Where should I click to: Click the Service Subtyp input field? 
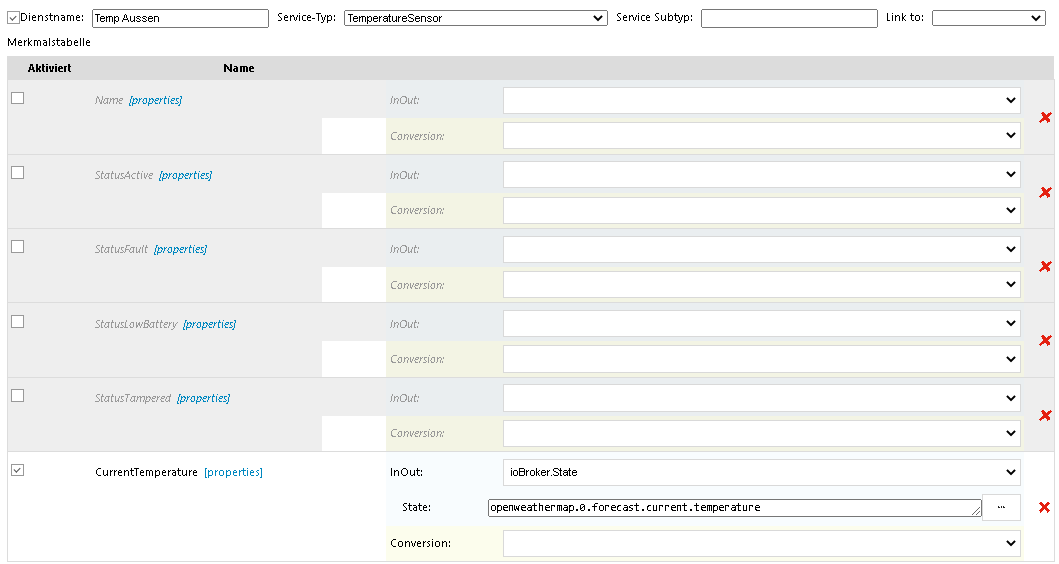pyautogui.click(x=788, y=18)
